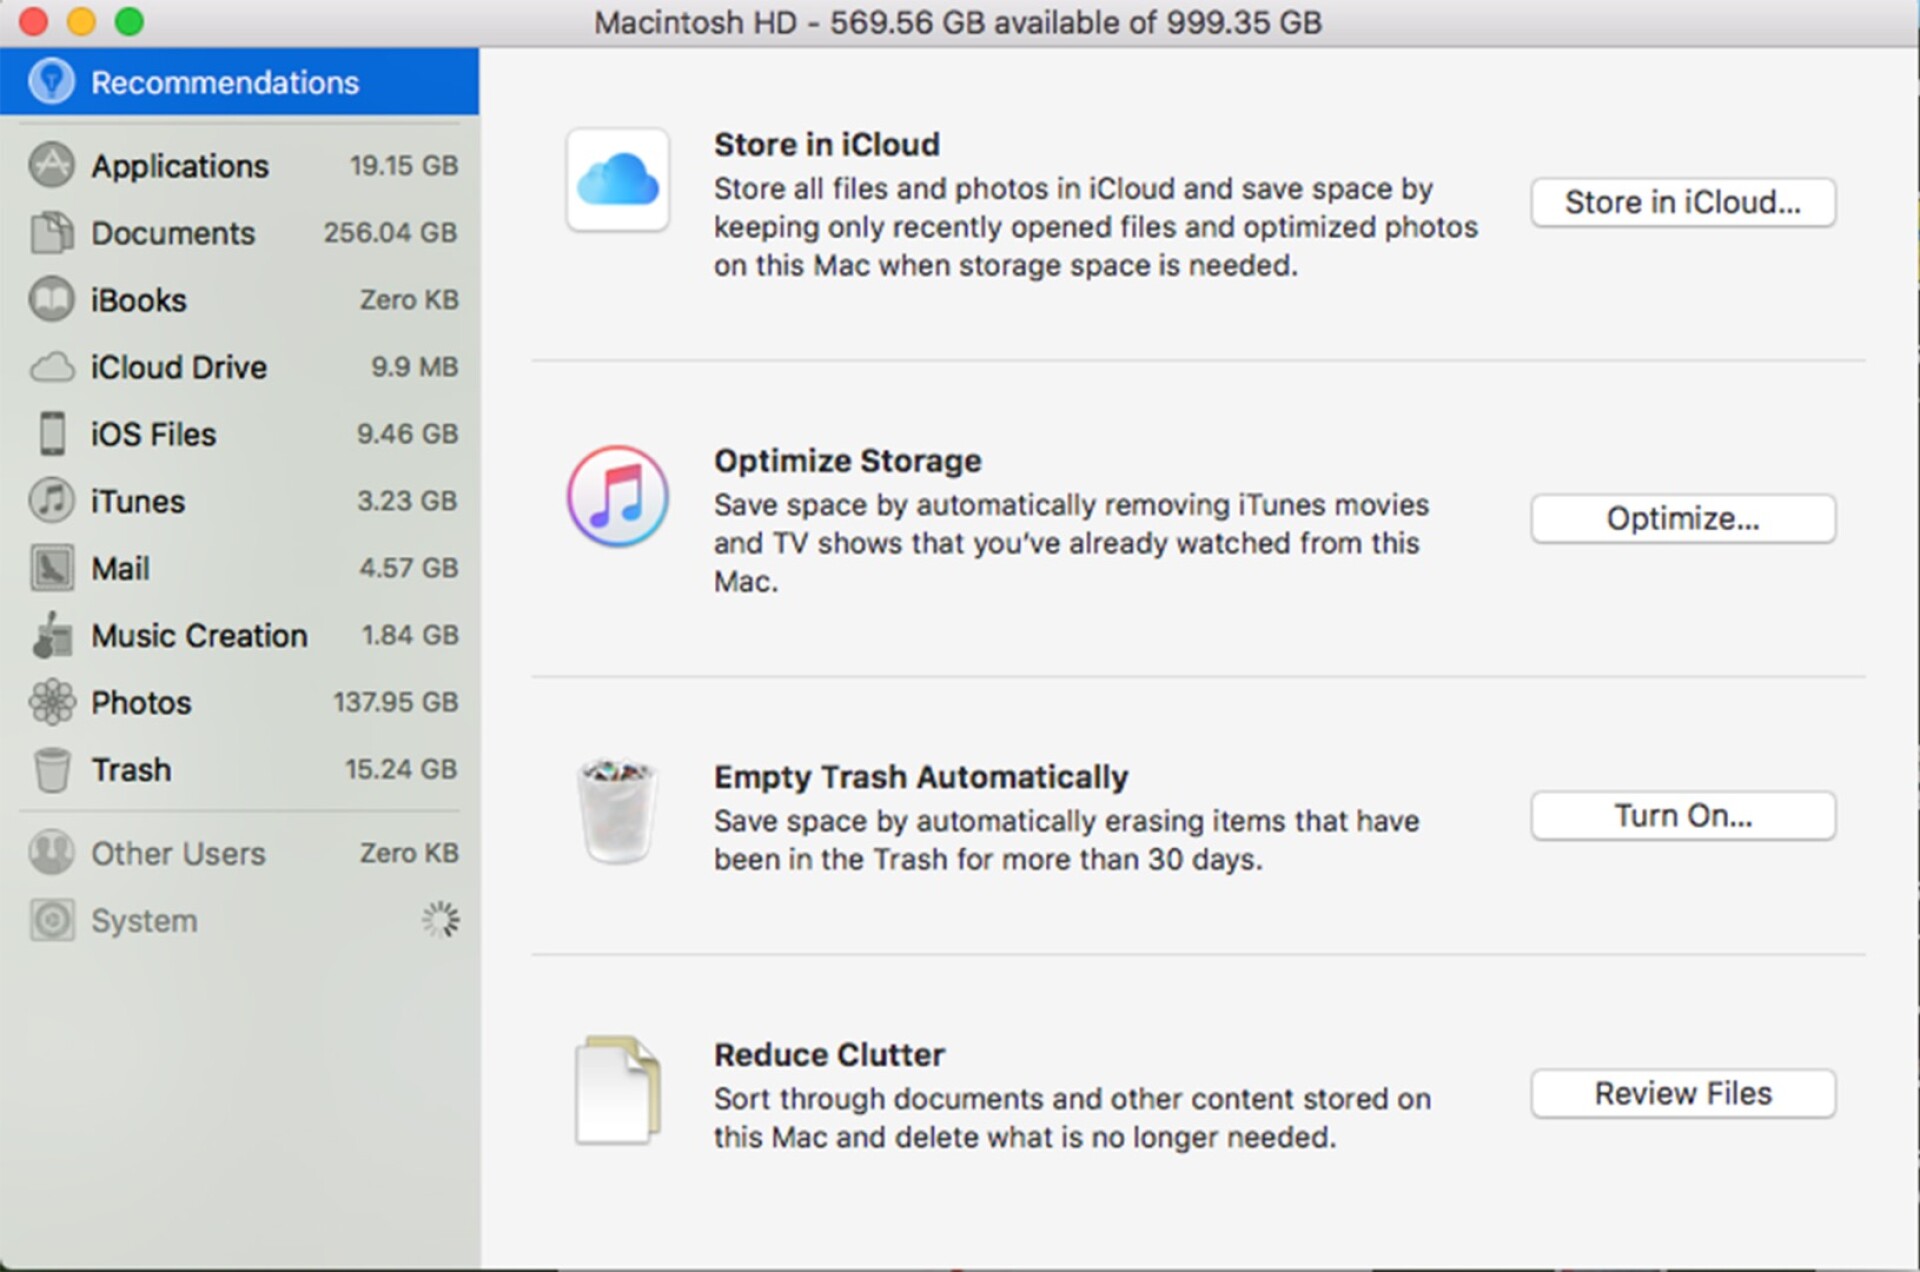The height and width of the screenshot is (1272, 1920).
Task: Click the Applications sidebar icon
Action: [x=50, y=165]
